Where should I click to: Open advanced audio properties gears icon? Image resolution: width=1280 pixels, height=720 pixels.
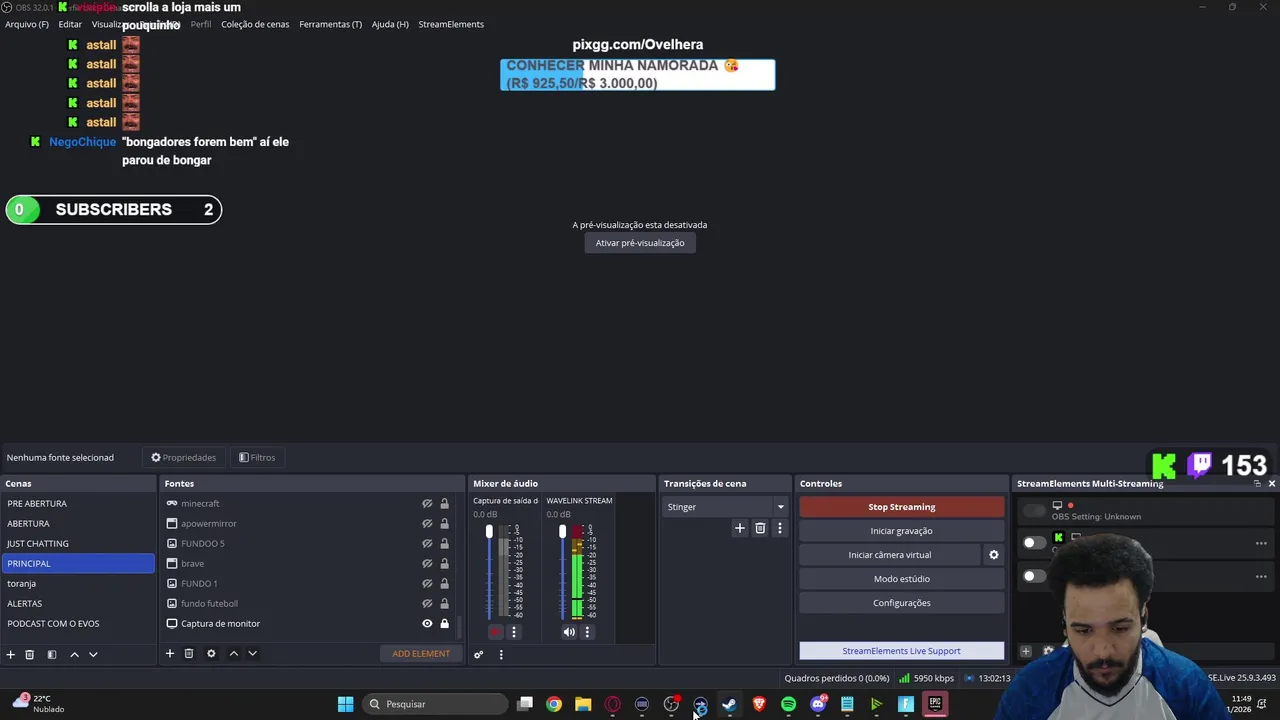[479, 654]
